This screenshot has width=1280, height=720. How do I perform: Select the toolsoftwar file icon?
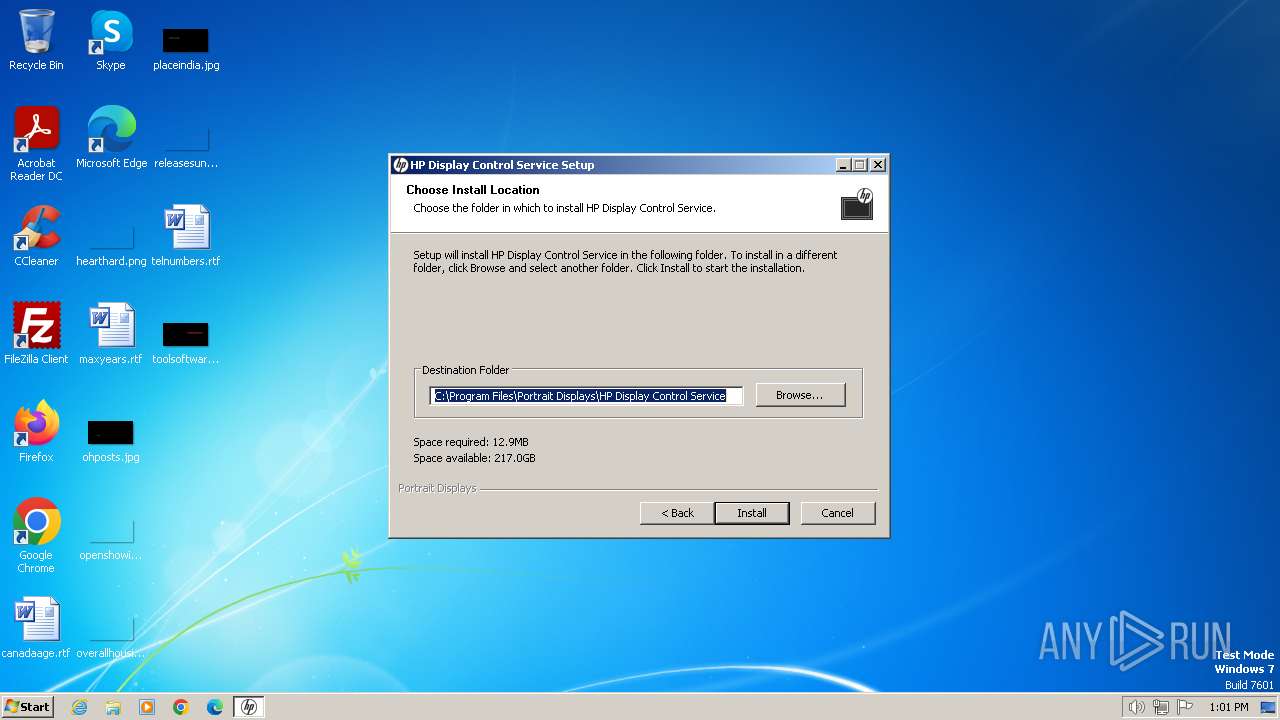[x=186, y=341]
